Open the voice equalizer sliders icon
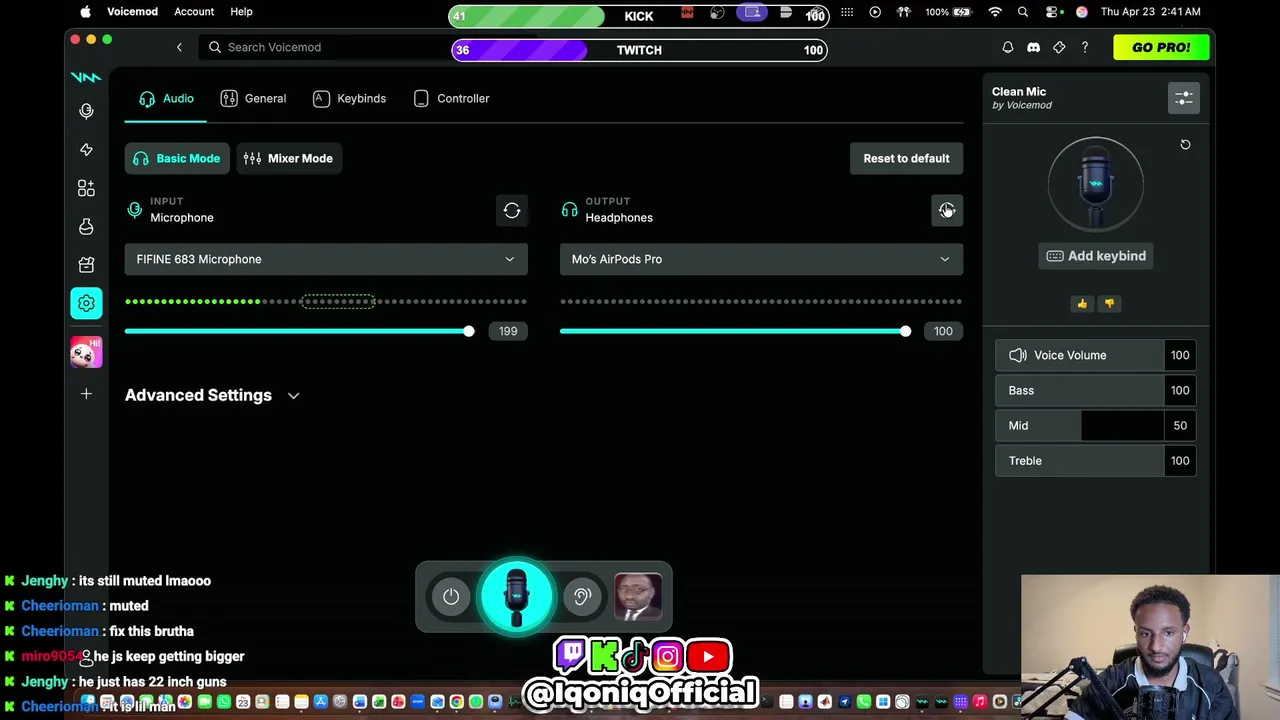The width and height of the screenshot is (1280, 720). pos(1184,98)
